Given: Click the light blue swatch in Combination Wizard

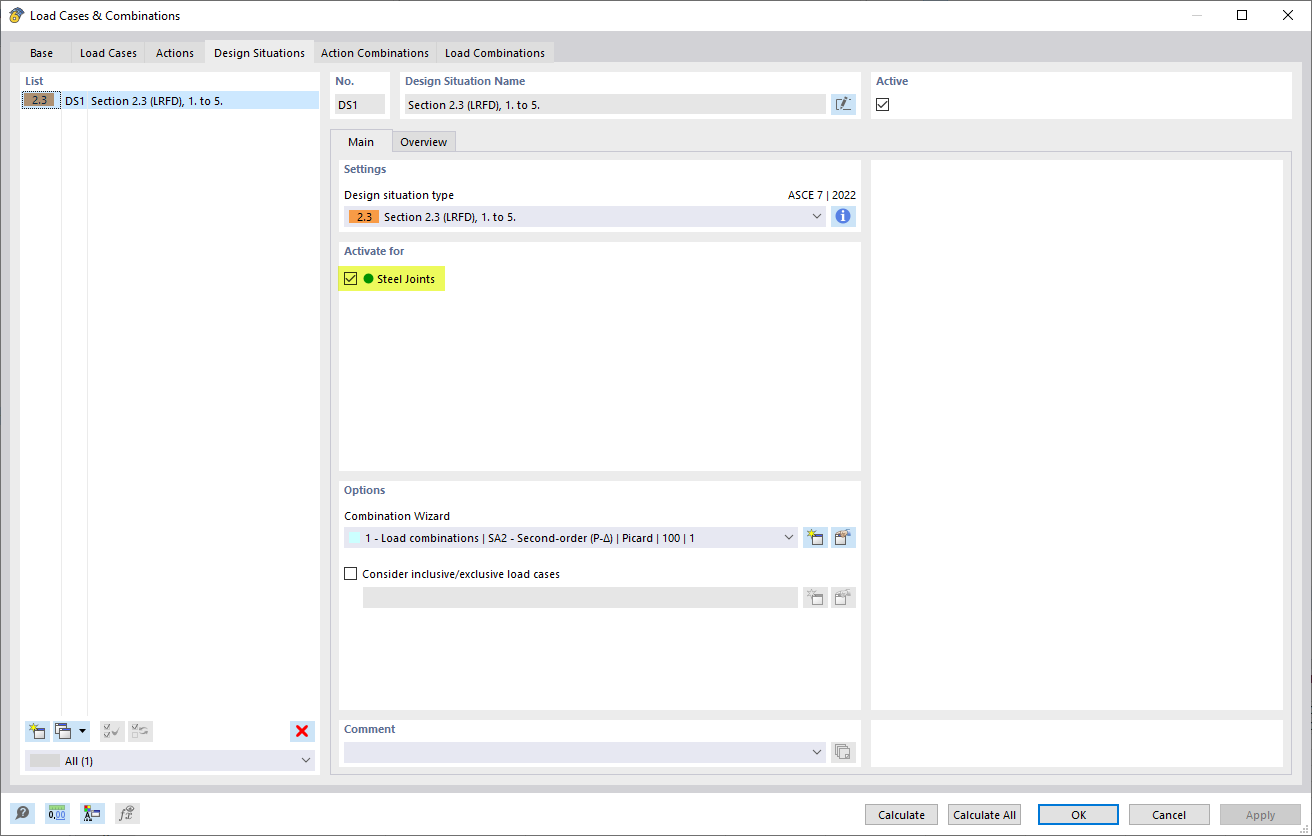Looking at the screenshot, I should pos(354,538).
